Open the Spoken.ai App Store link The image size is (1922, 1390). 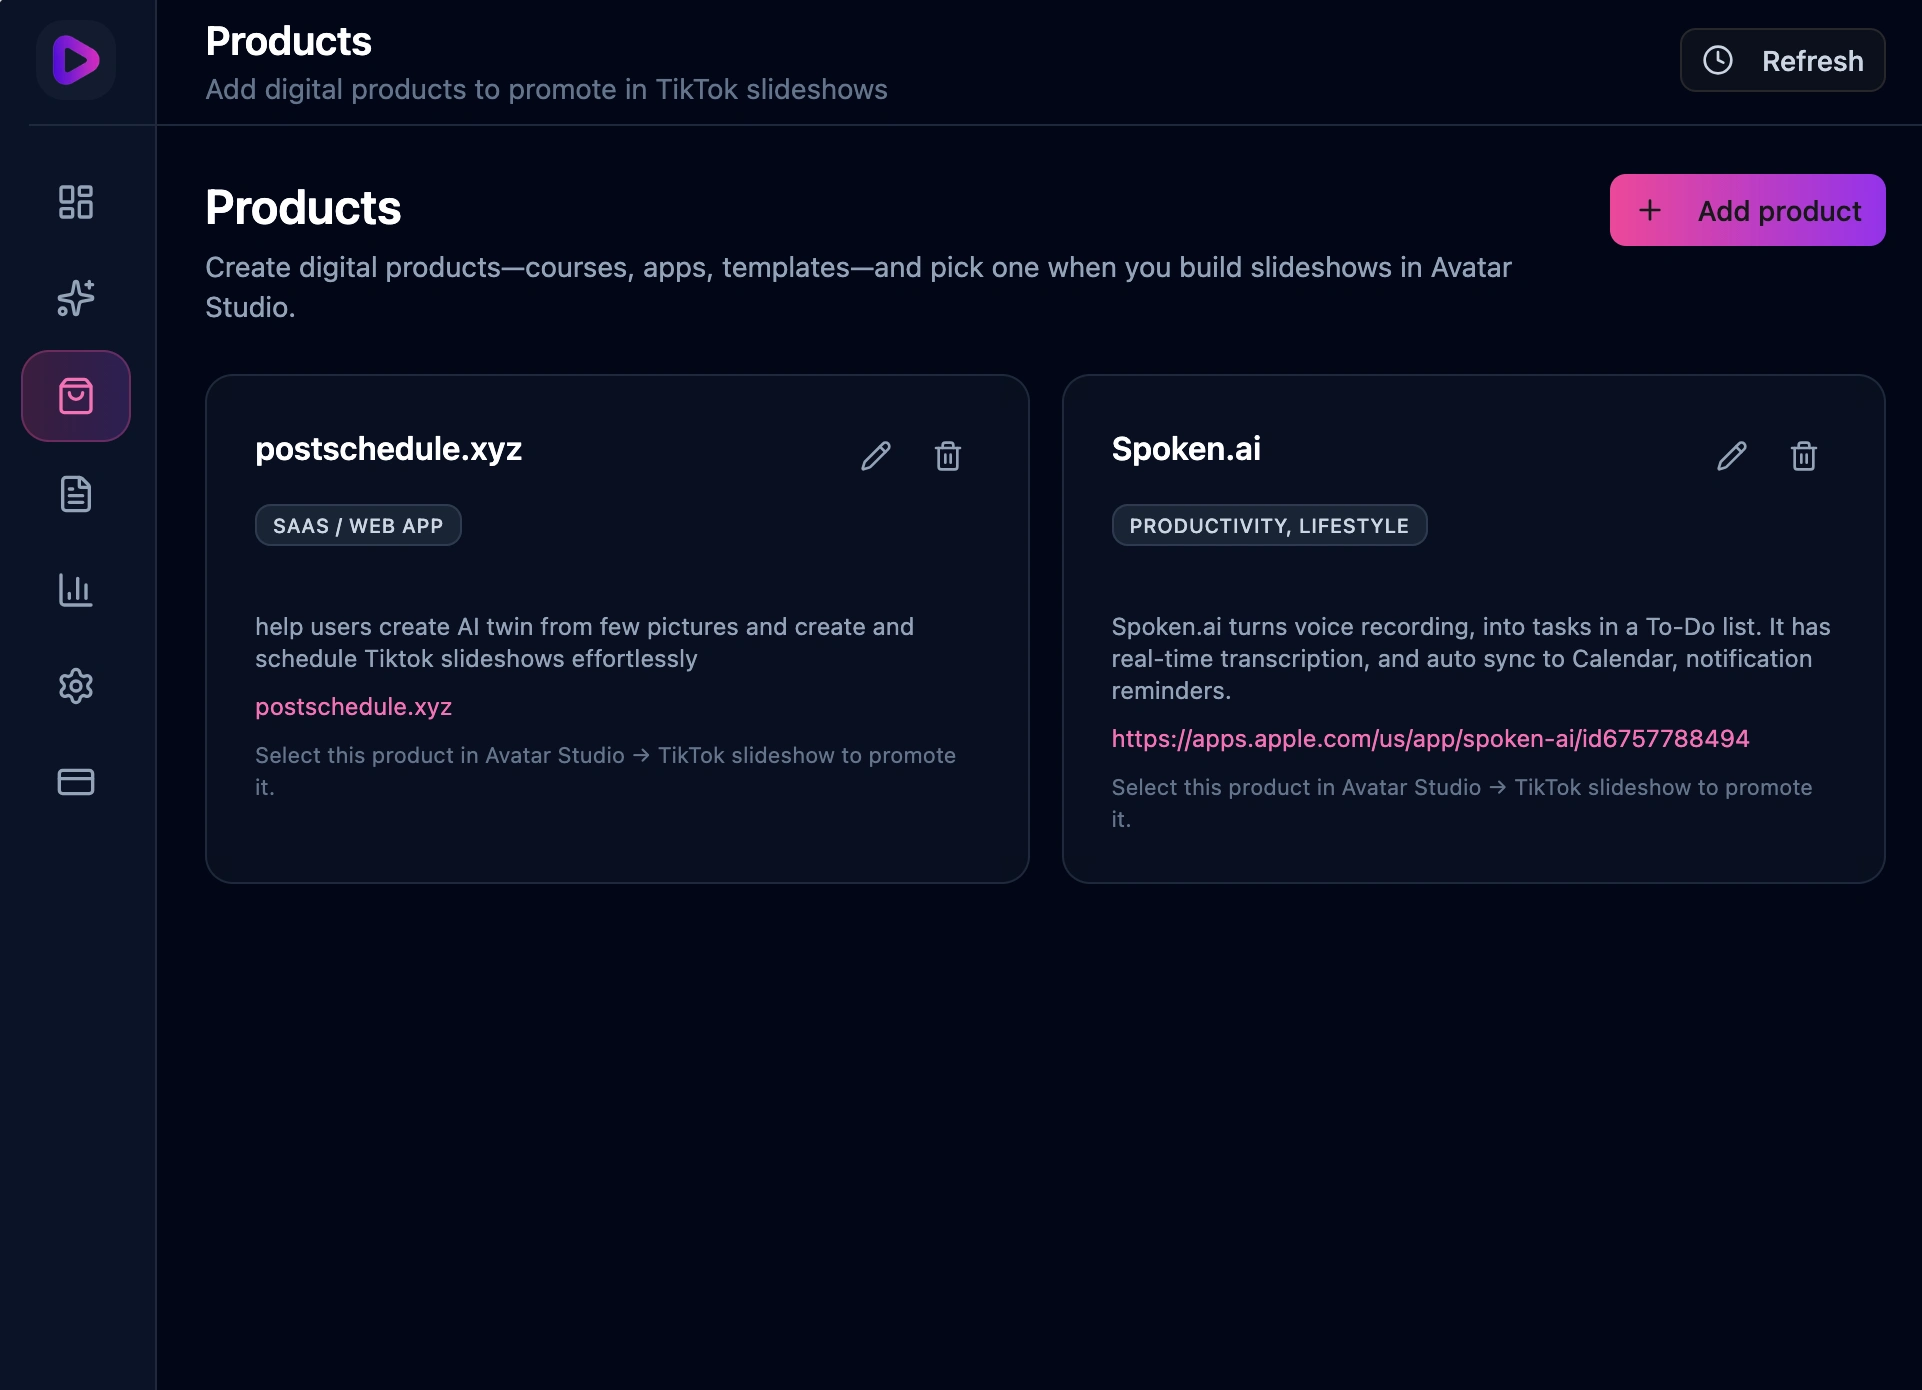pyautogui.click(x=1430, y=739)
